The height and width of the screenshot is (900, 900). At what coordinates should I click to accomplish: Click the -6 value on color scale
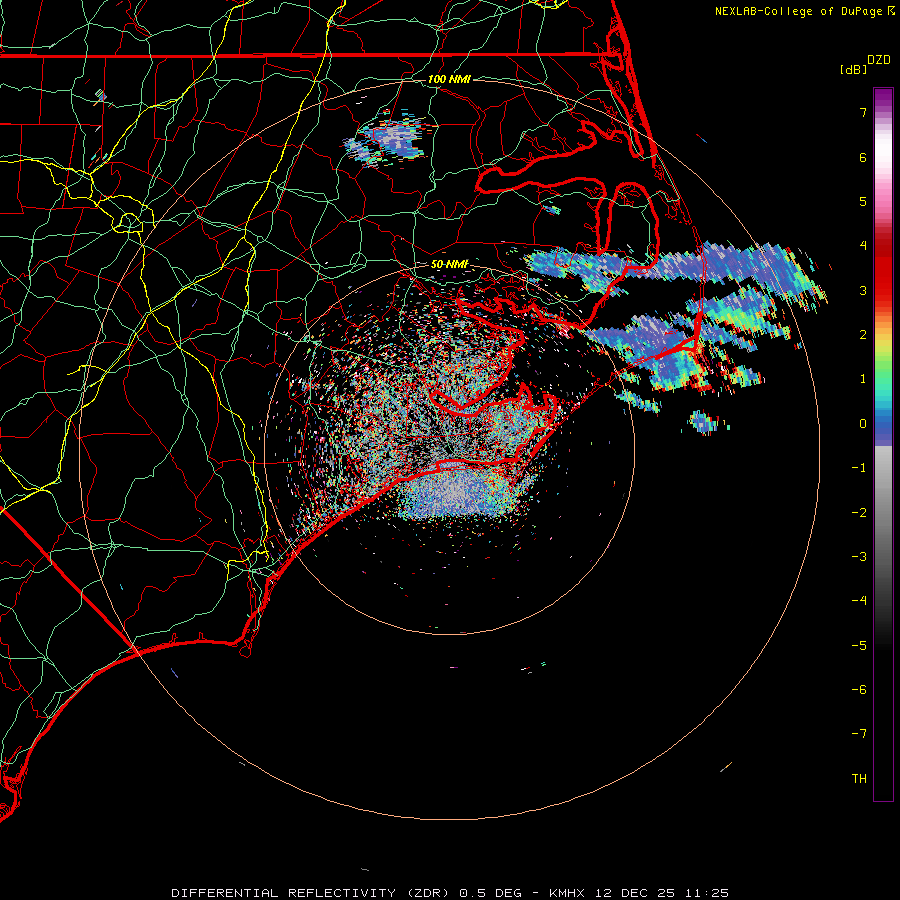859,690
